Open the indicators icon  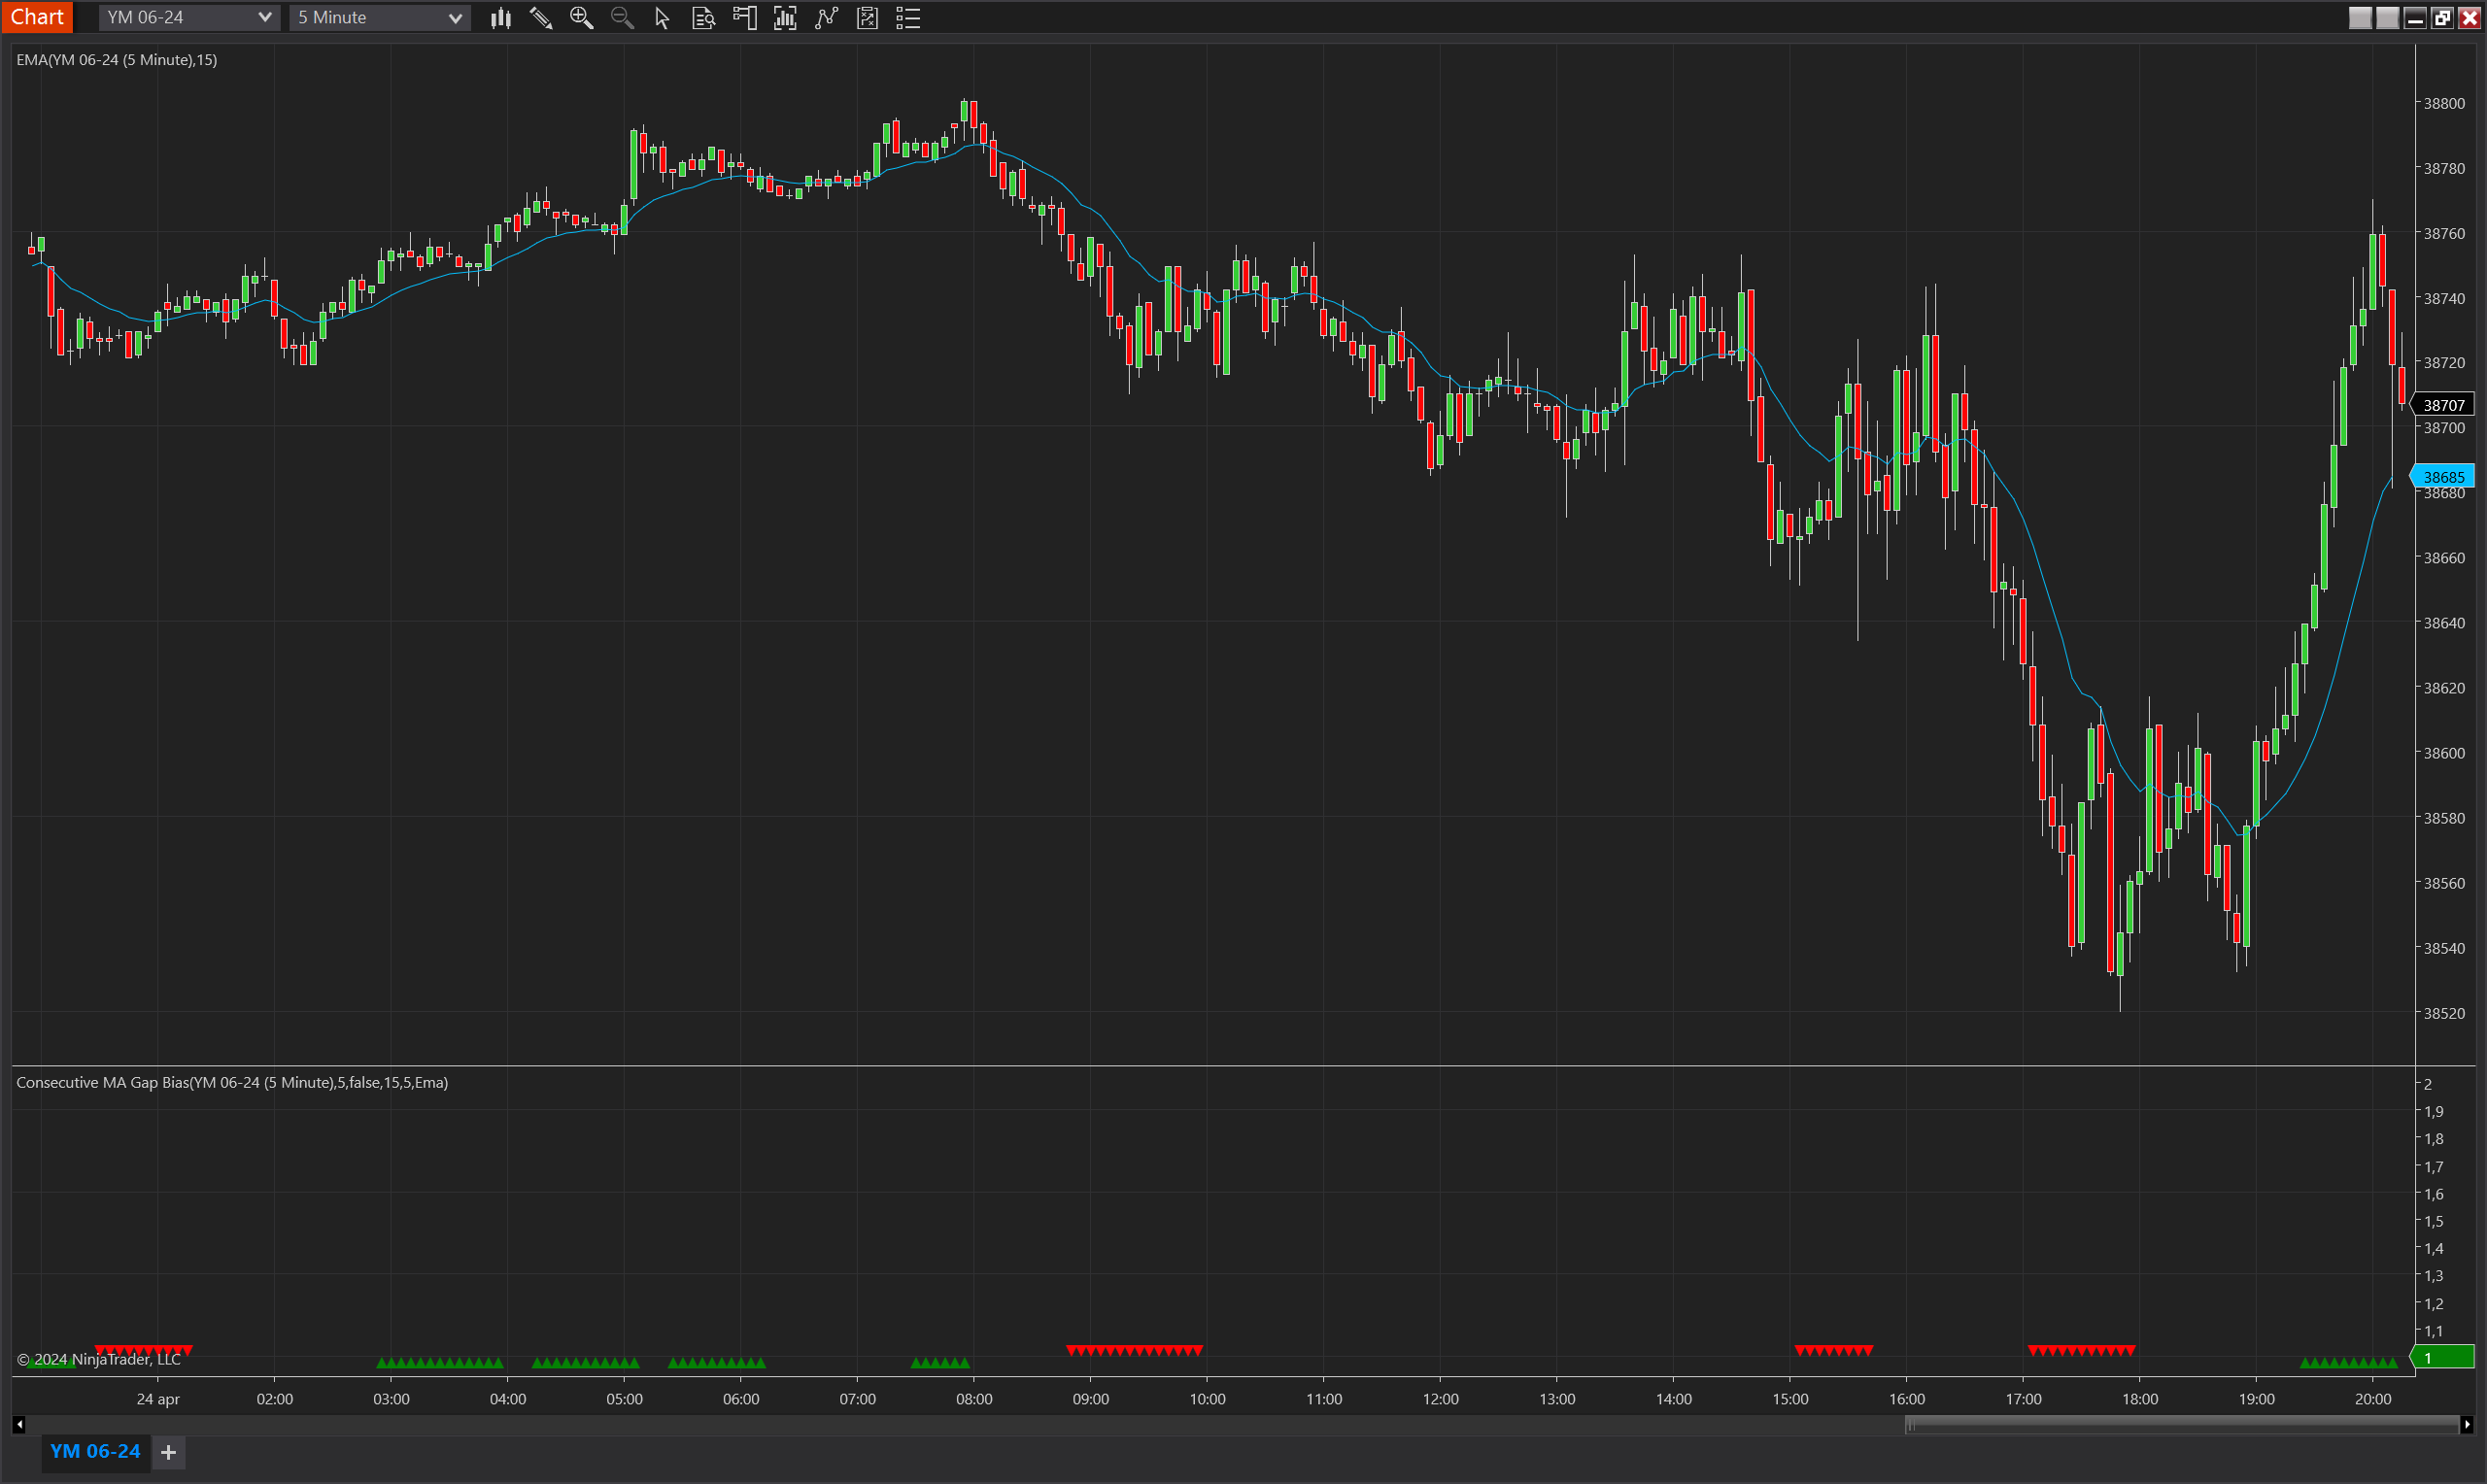[826, 17]
